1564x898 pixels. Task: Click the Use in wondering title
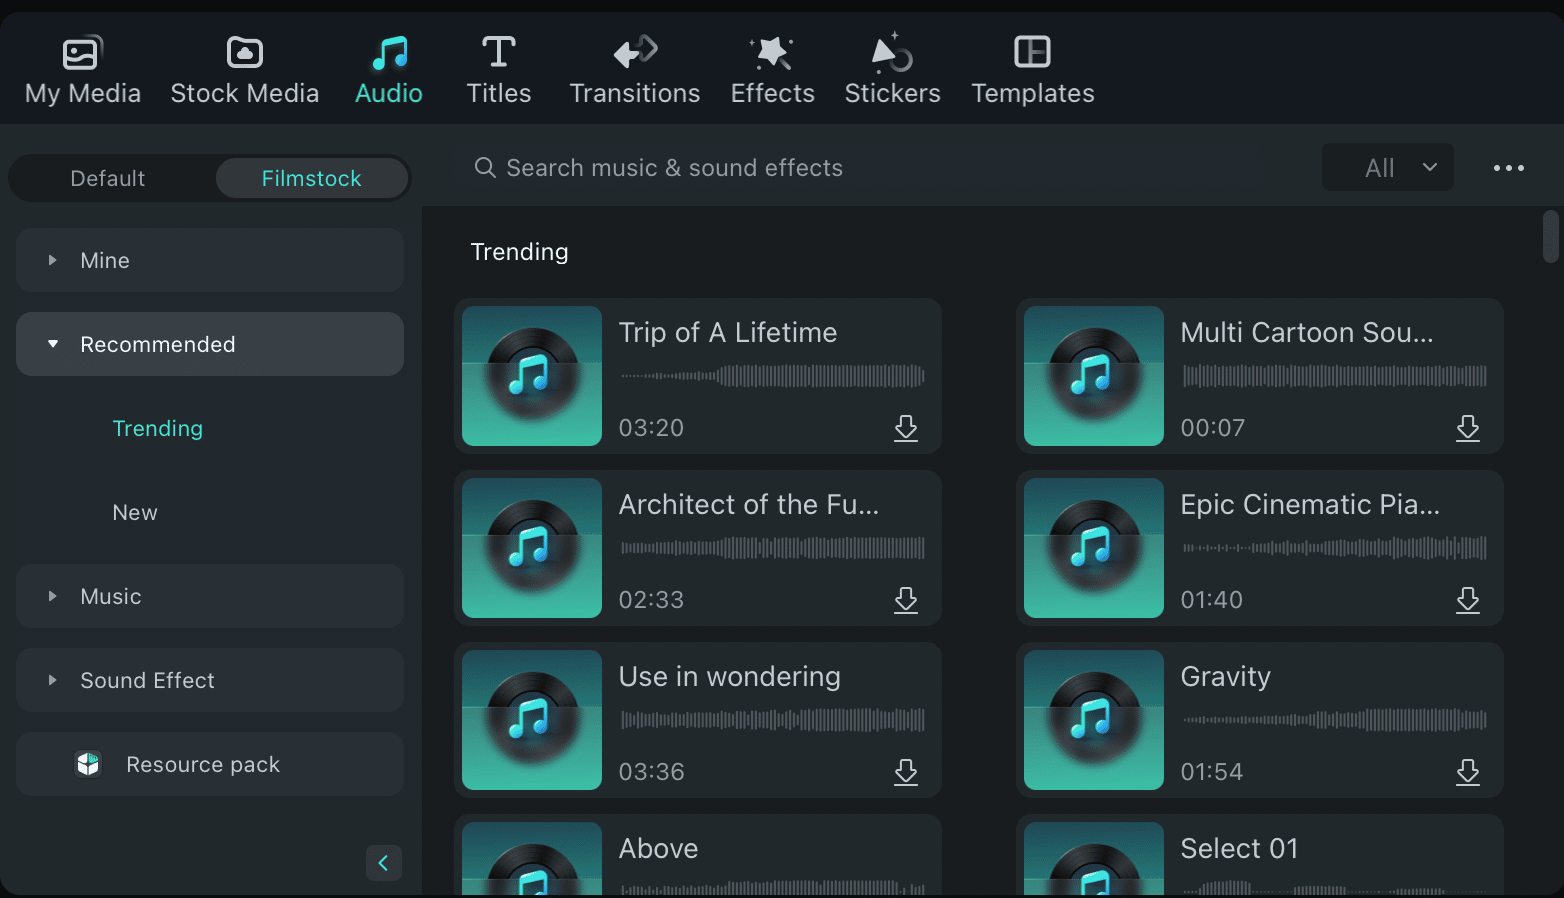click(730, 677)
